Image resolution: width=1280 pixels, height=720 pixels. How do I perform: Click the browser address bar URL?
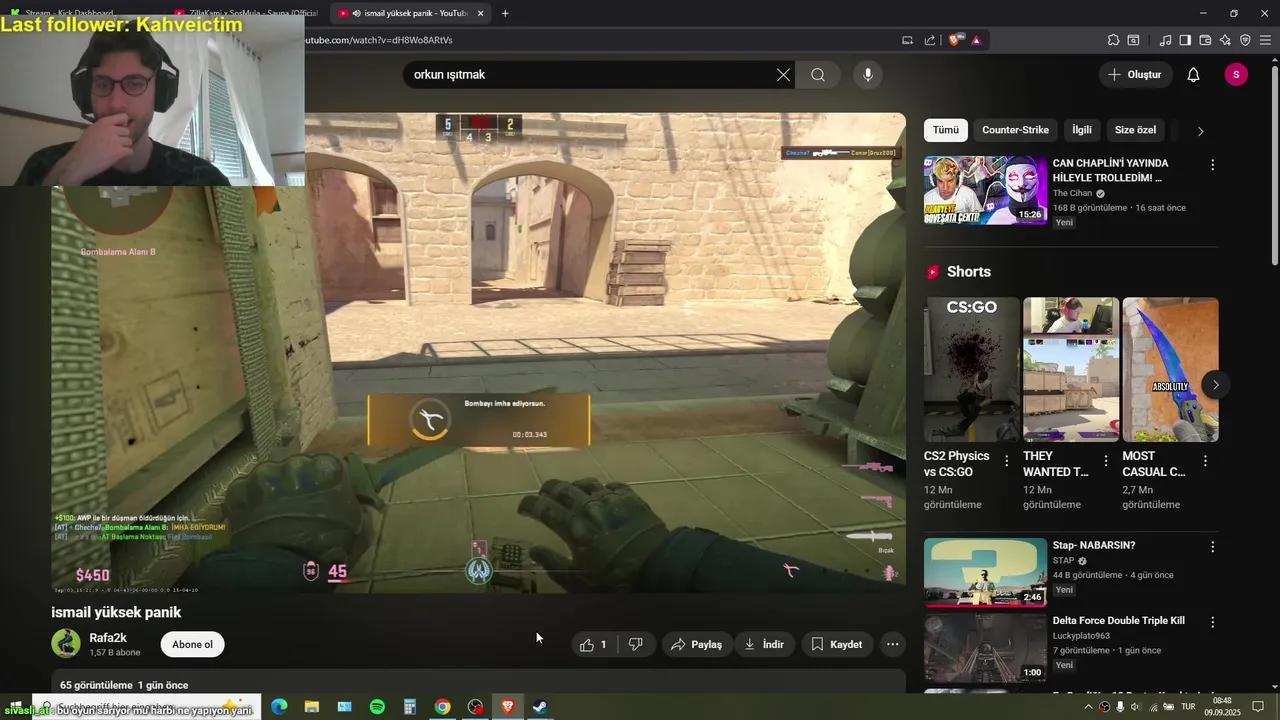pyautogui.click(x=378, y=40)
